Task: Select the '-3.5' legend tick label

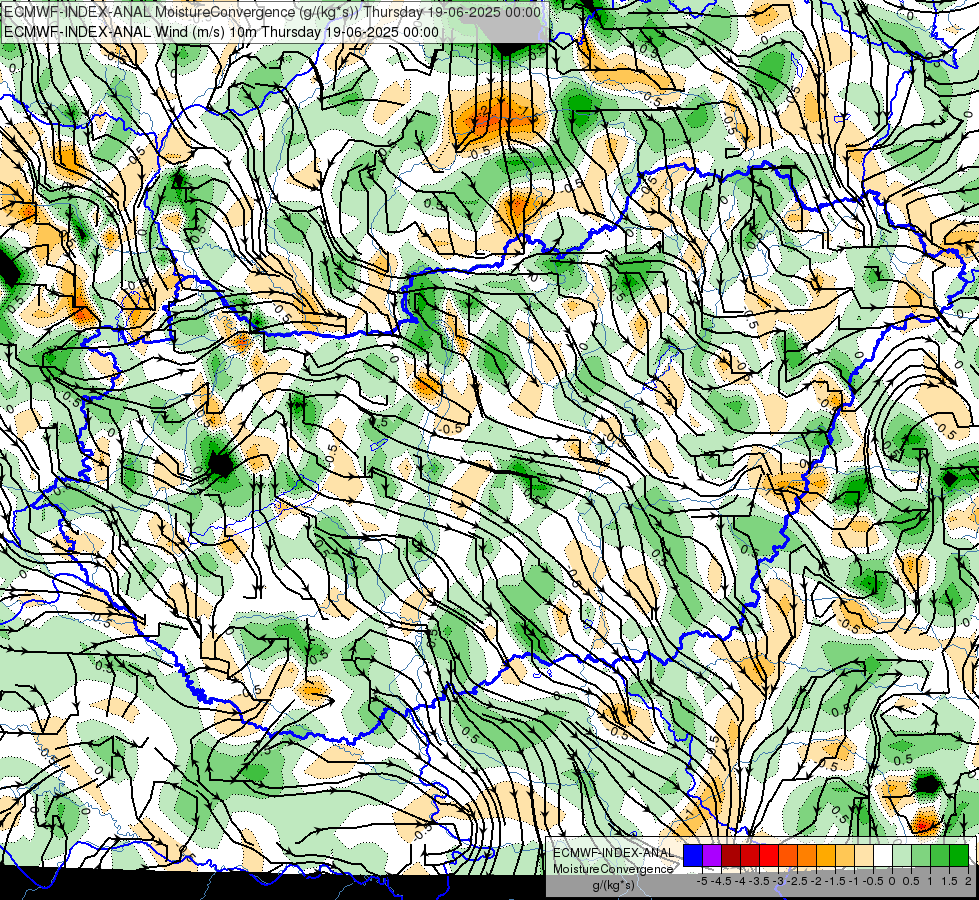Action: pos(759,881)
